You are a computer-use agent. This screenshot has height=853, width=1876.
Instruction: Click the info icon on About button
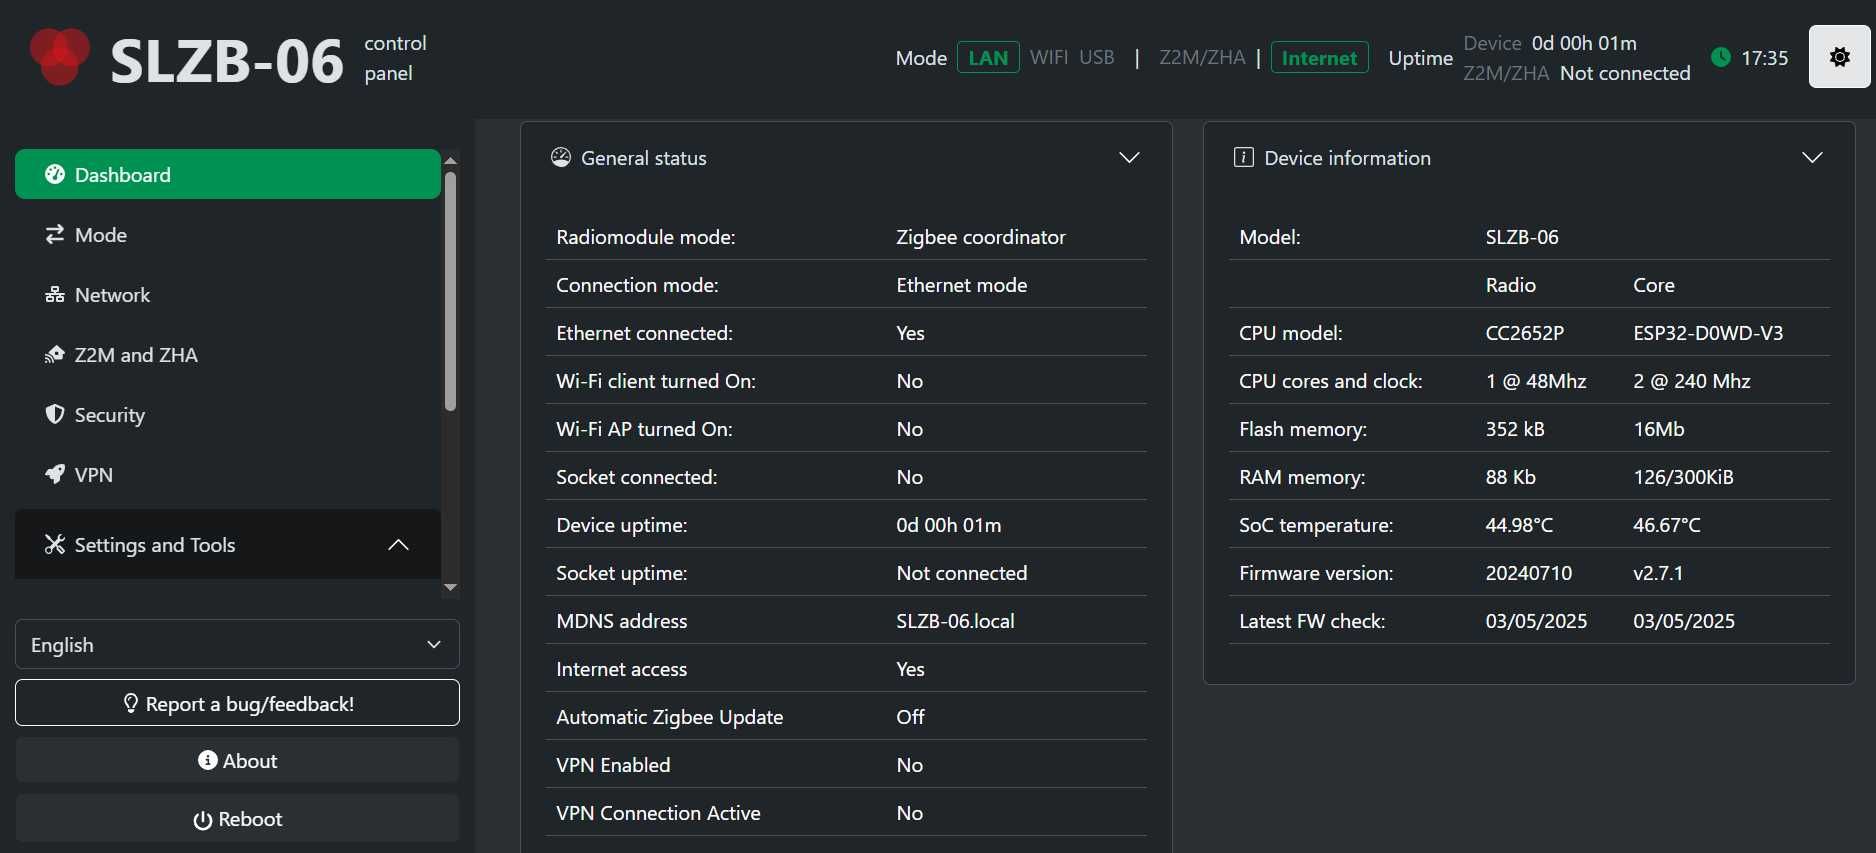(x=208, y=760)
